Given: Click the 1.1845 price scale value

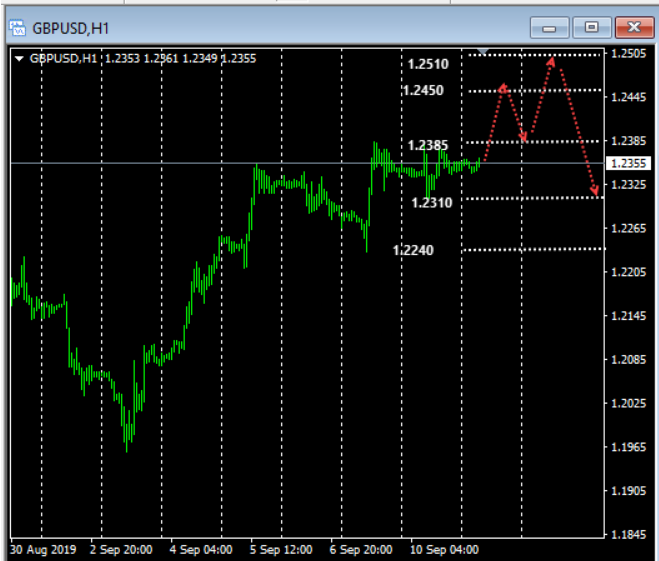Looking at the screenshot, I should tap(629, 535).
